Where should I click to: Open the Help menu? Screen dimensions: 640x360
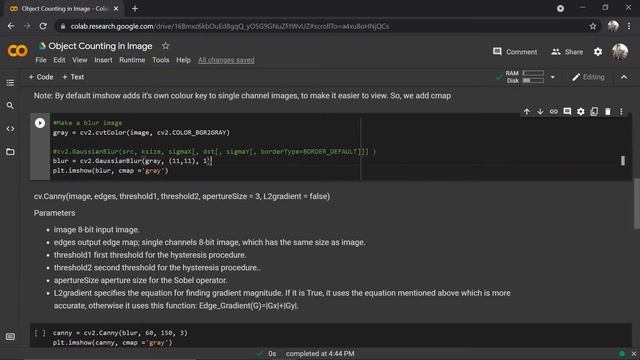[x=183, y=60]
